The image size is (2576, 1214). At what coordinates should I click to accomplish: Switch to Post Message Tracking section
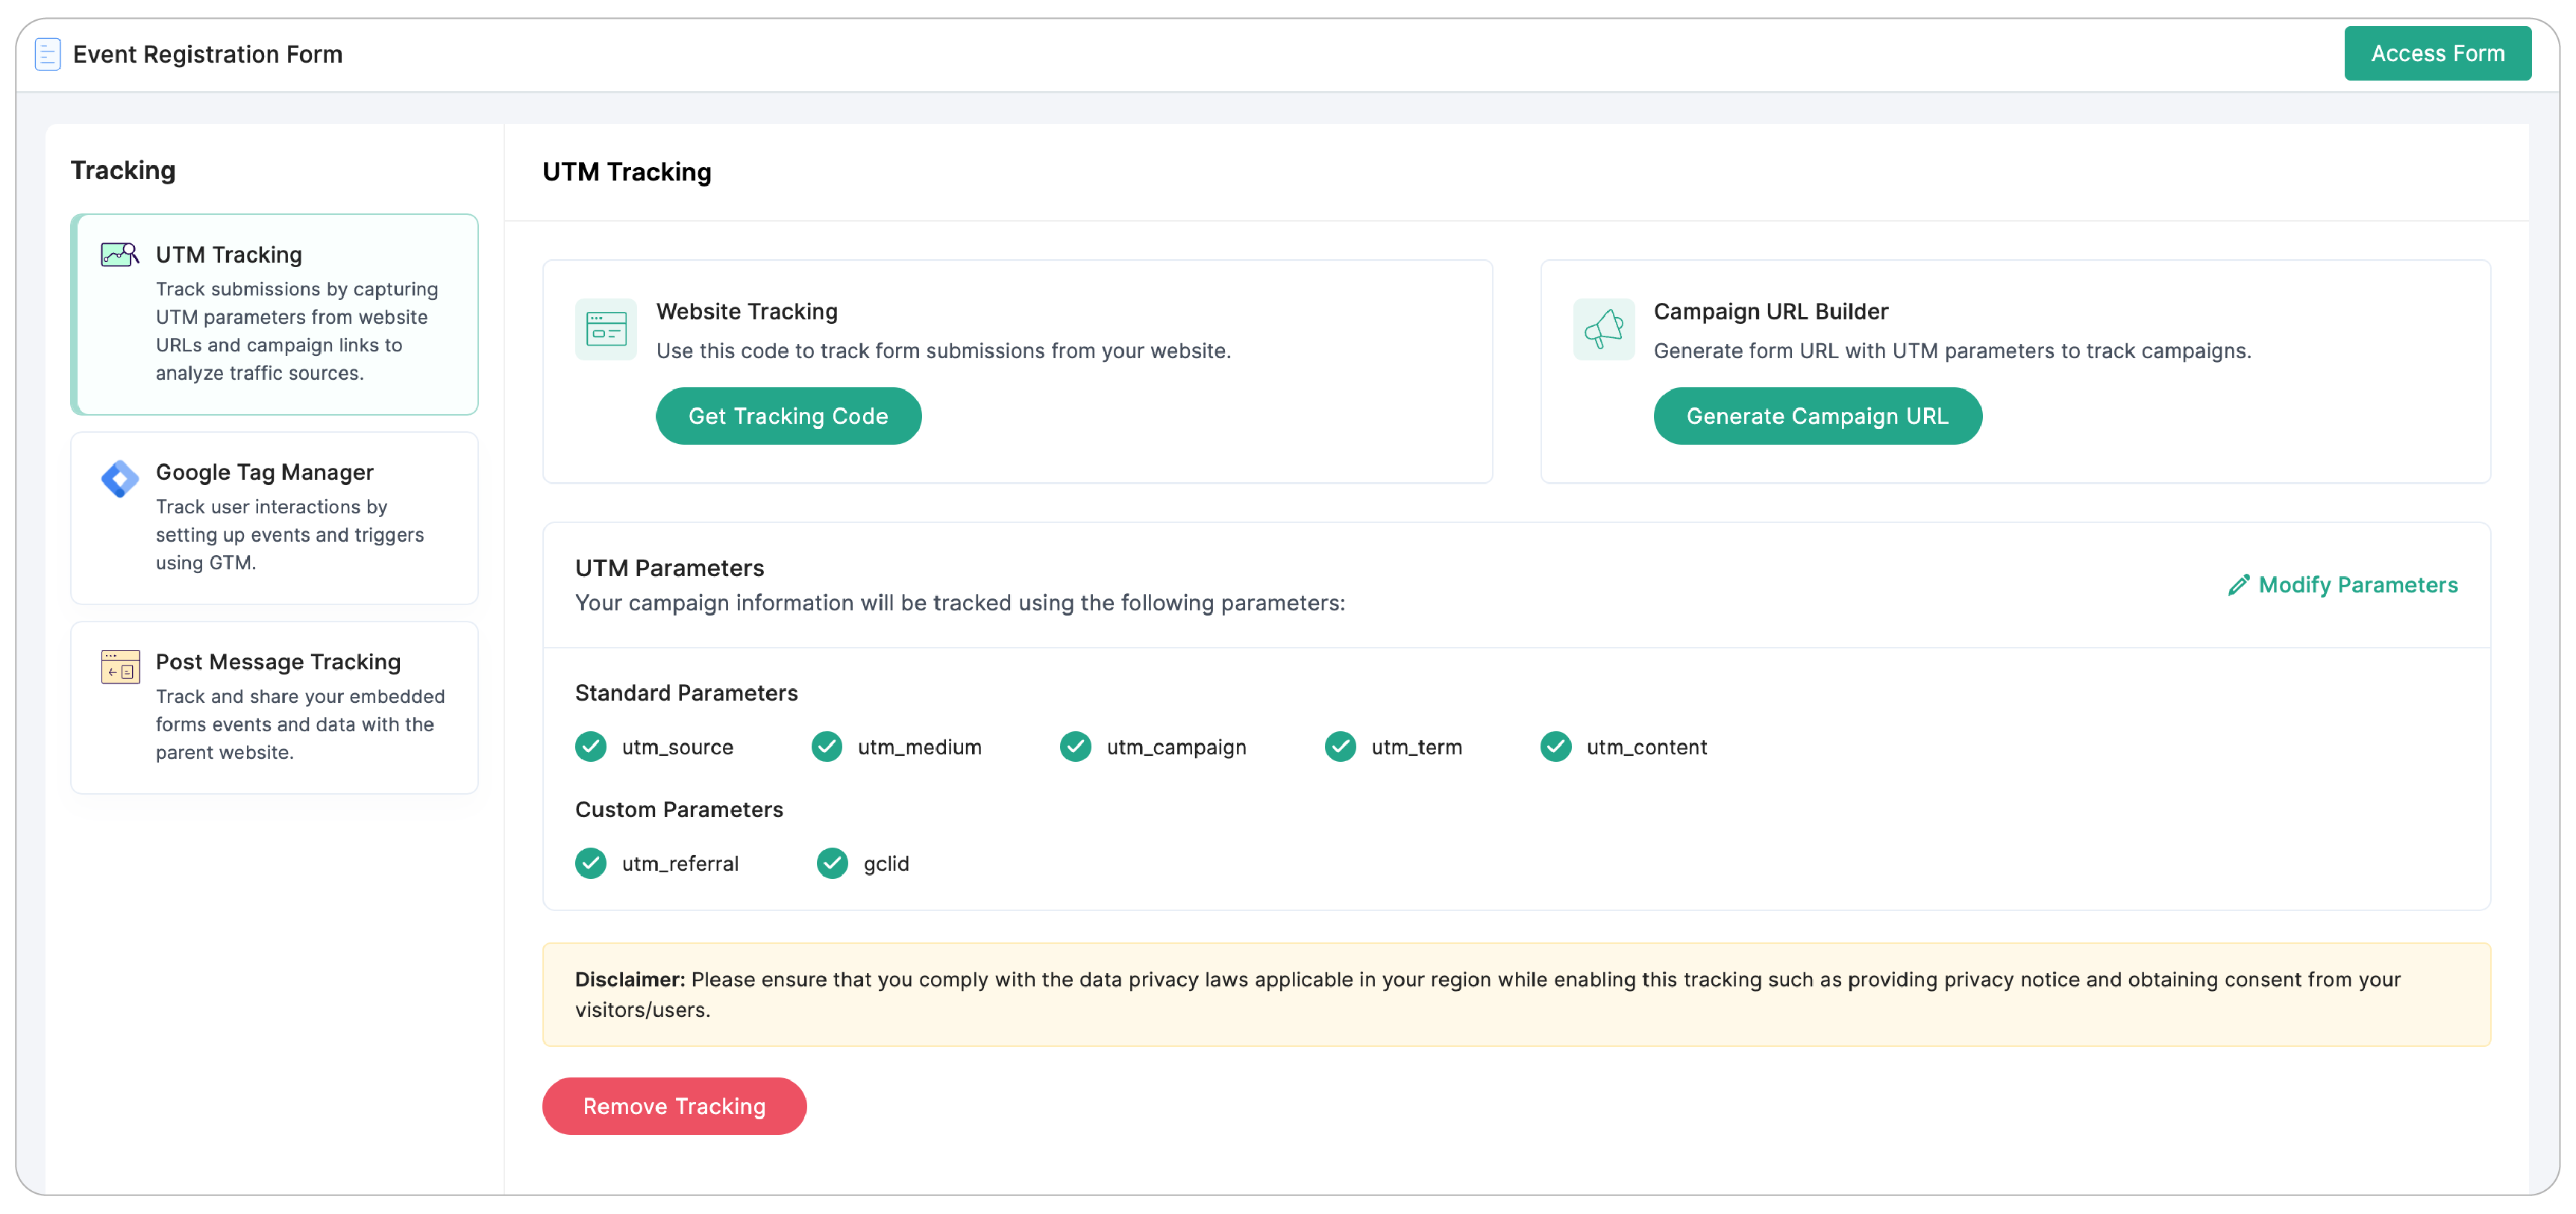tap(275, 708)
